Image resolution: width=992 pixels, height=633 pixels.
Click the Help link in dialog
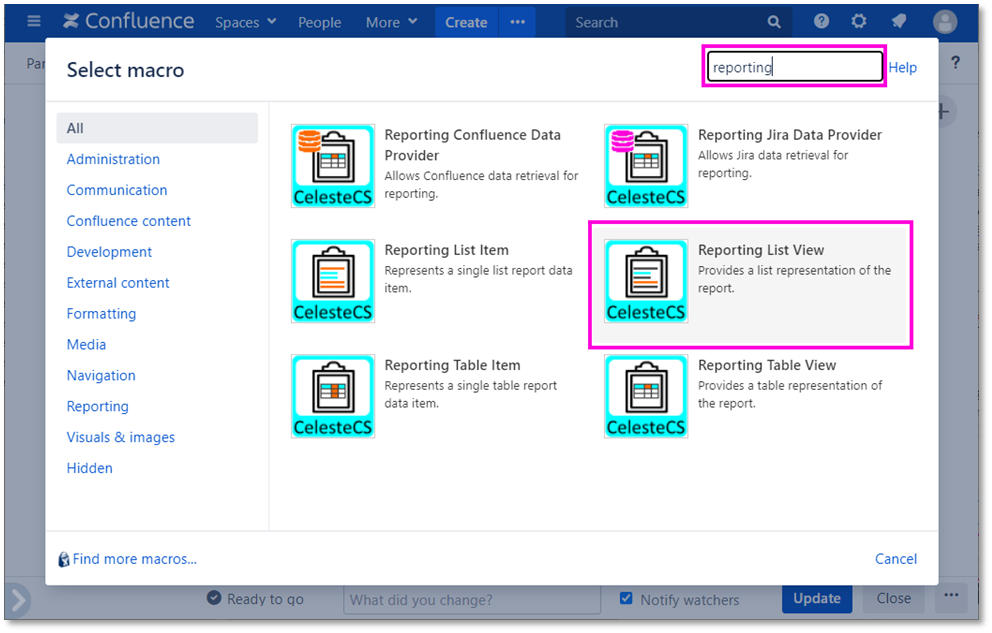902,68
